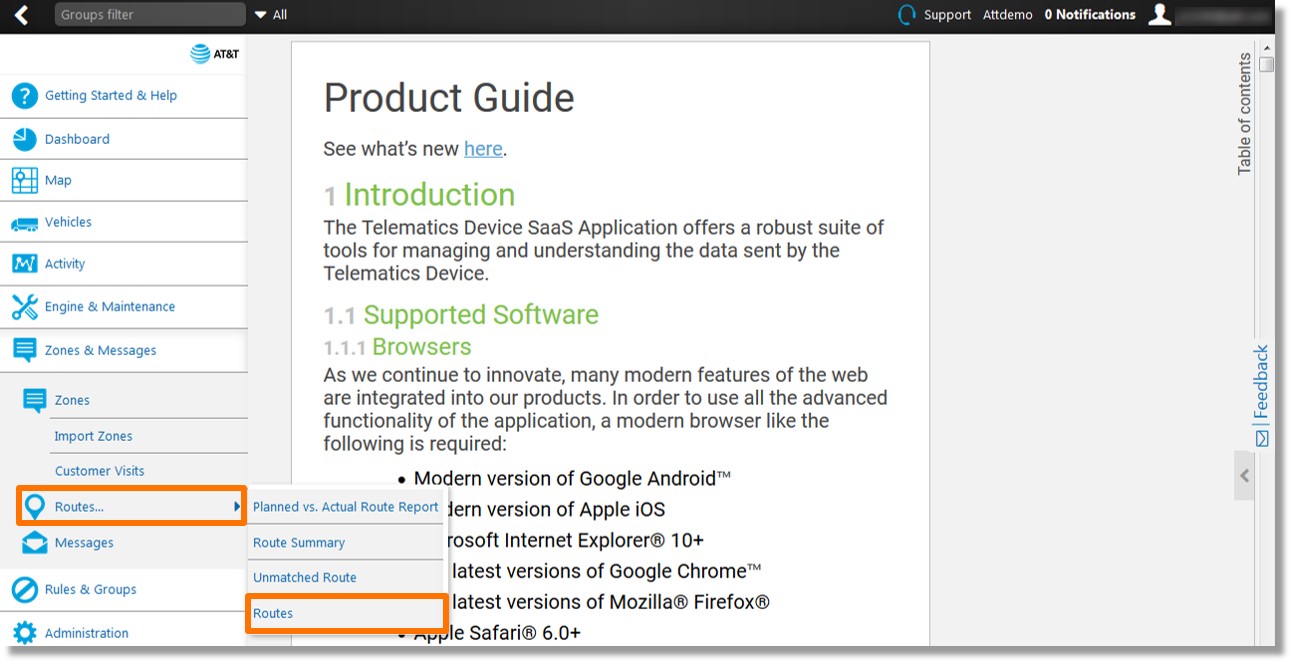Focus the Groups filter field
The height and width of the screenshot is (664, 1293).
pyautogui.click(x=150, y=15)
